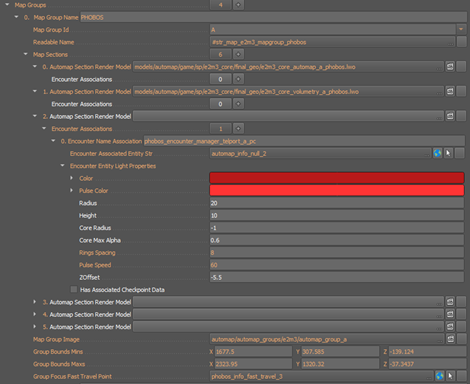This screenshot has height=384, width=470.
Task: Click blank square button after section 0 render model
Action: 461,67
